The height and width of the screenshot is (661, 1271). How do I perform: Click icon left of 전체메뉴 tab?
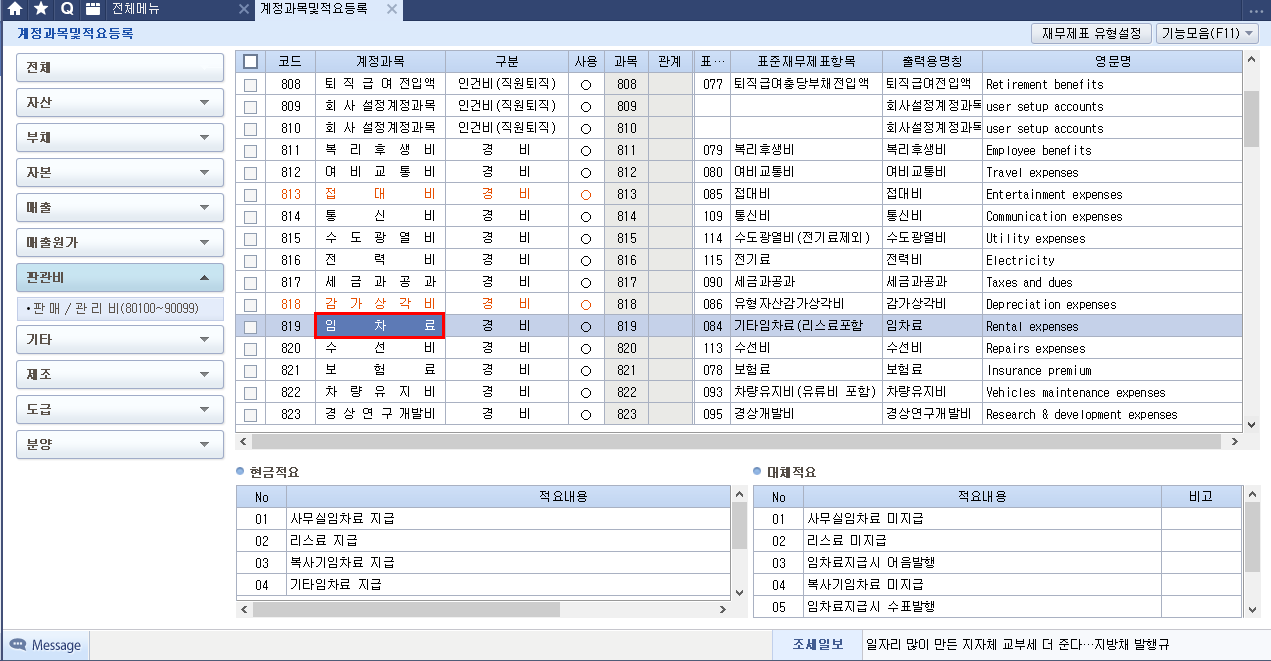[93, 9]
